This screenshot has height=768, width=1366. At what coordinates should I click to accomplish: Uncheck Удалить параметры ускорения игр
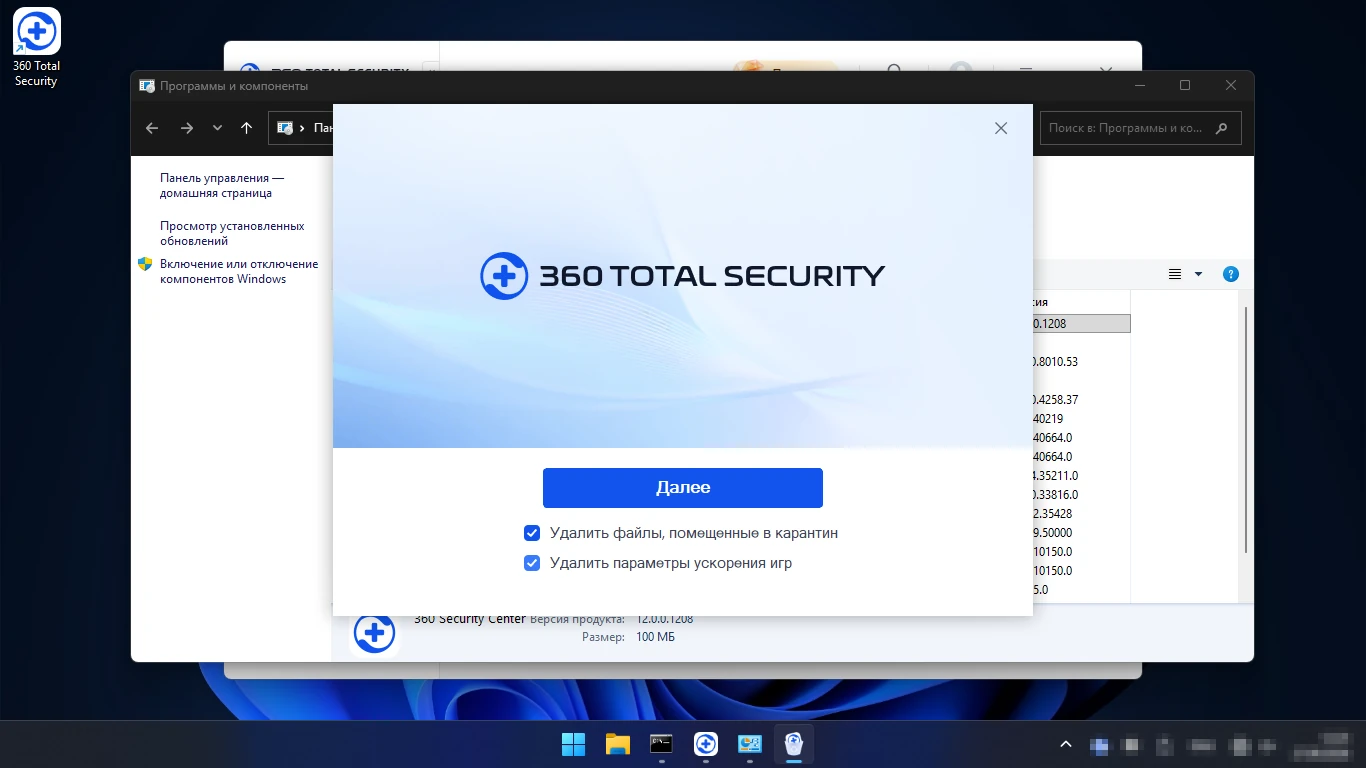coord(532,563)
